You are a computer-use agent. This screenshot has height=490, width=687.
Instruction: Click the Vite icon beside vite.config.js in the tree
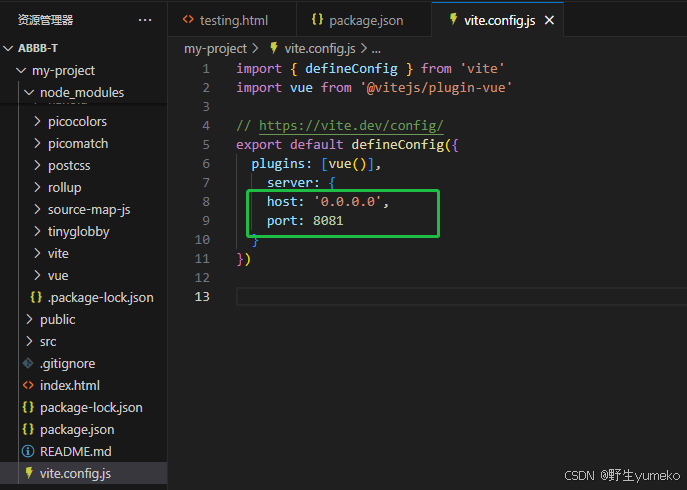(29, 473)
